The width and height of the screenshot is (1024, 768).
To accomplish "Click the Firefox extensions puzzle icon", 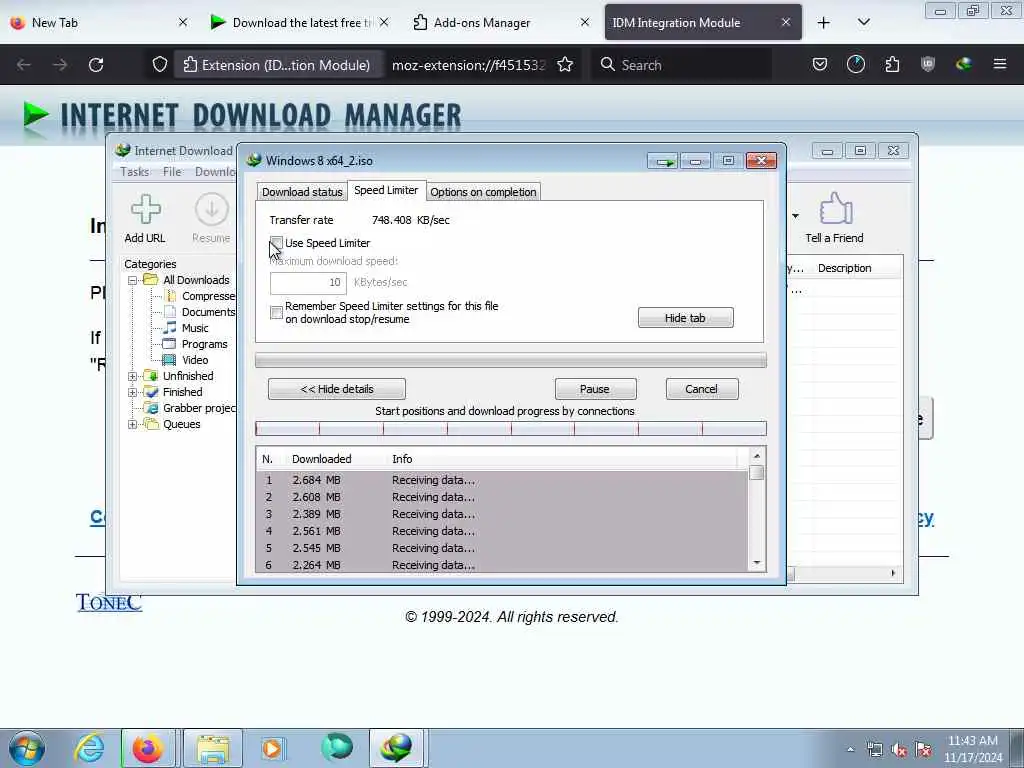I will pos(892,65).
